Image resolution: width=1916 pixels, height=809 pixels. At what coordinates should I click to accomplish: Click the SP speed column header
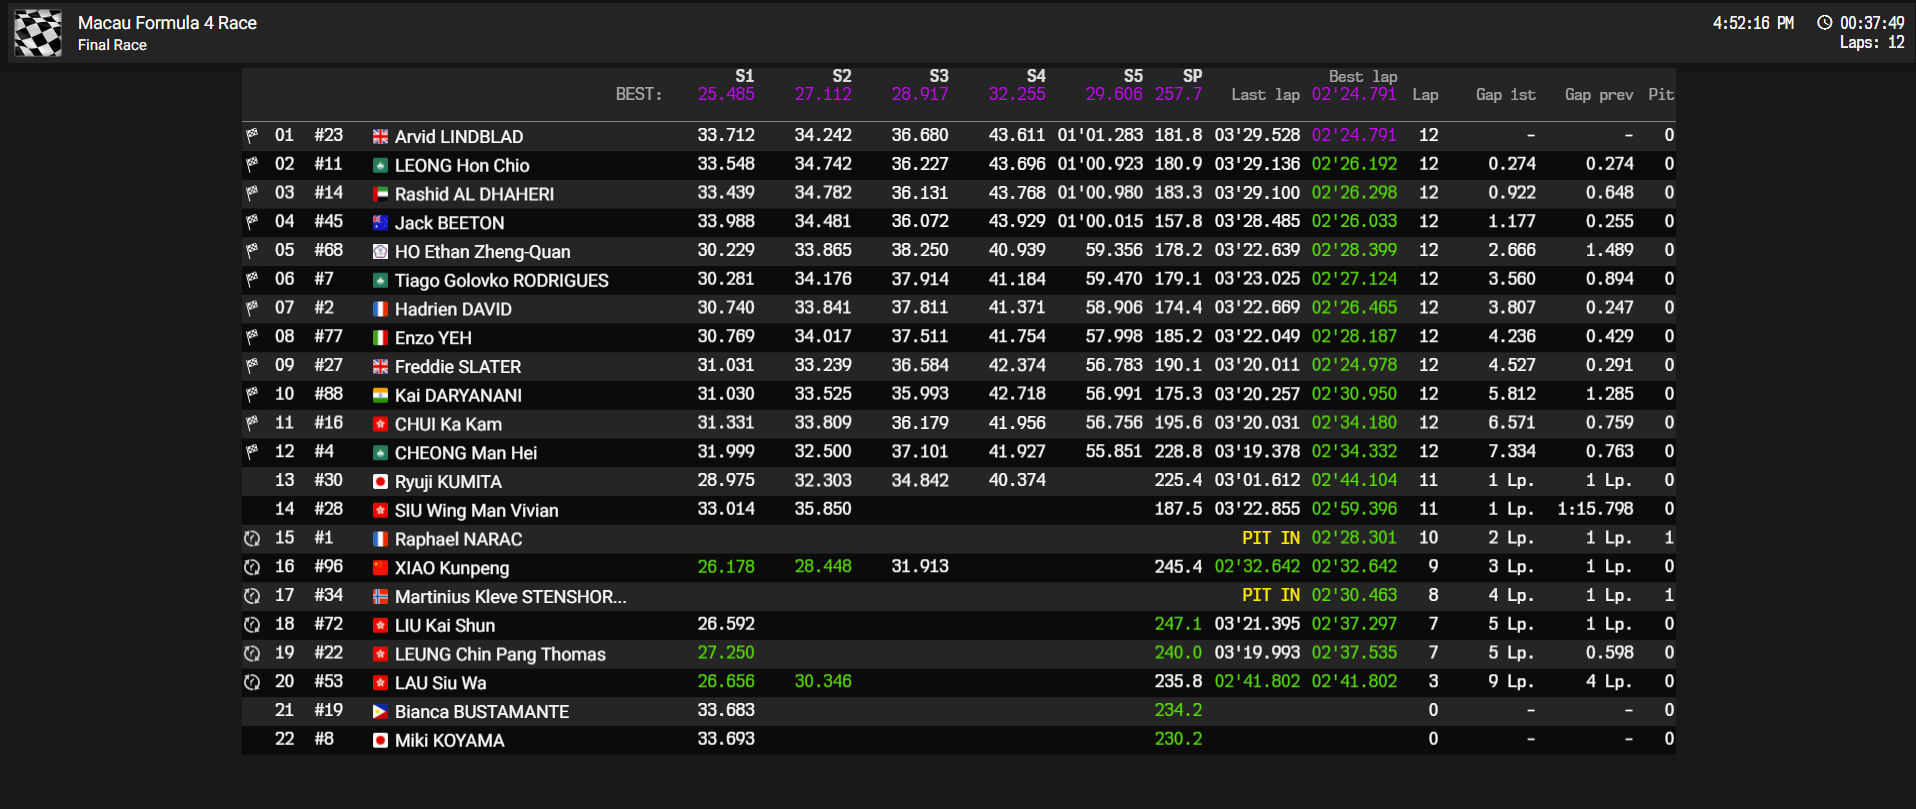(x=1192, y=76)
